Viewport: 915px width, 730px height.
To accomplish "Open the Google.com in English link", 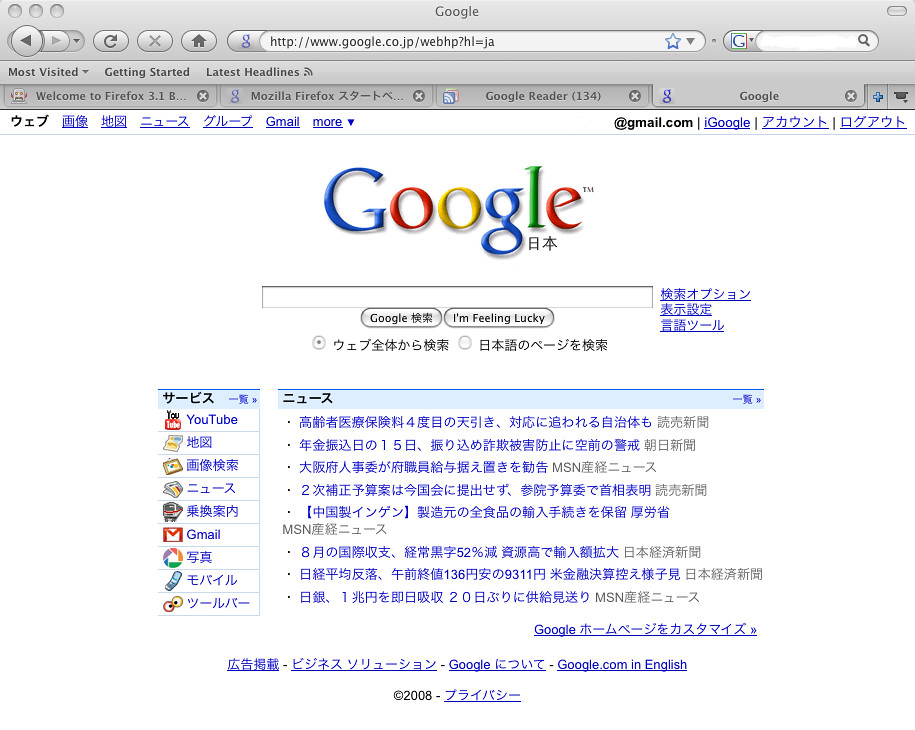I will 622,665.
